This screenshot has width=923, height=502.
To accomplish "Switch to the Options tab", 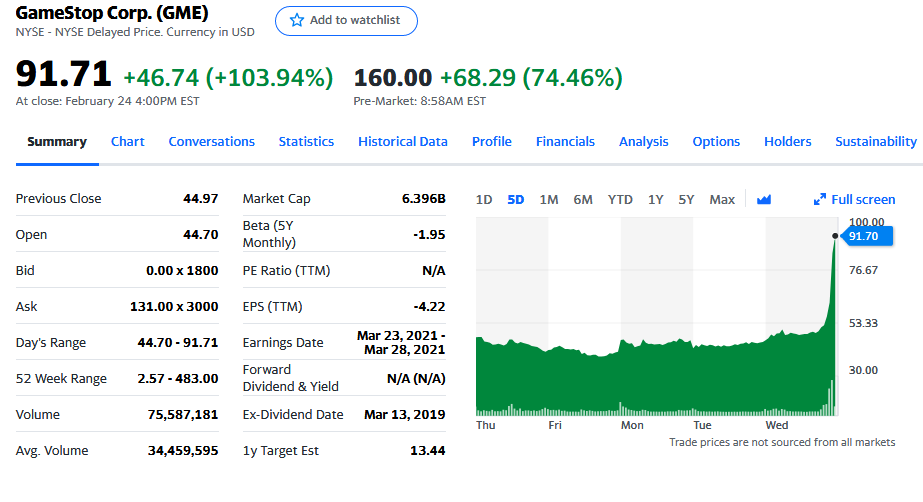I will 716,142.
